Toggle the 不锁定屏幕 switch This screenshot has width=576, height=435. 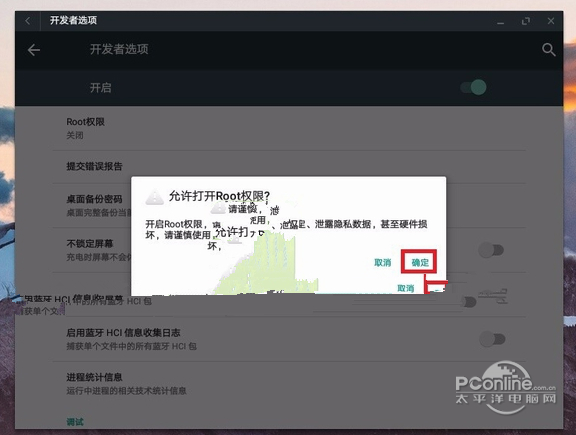pos(491,250)
